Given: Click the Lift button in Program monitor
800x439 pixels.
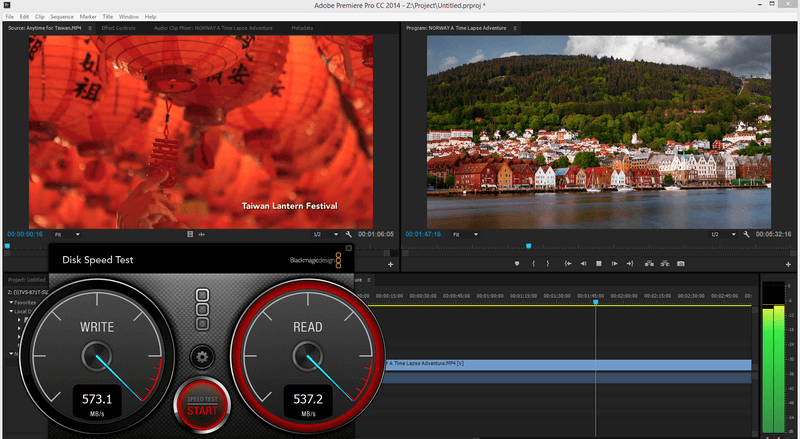Looking at the screenshot, I should [x=649, y=264].
